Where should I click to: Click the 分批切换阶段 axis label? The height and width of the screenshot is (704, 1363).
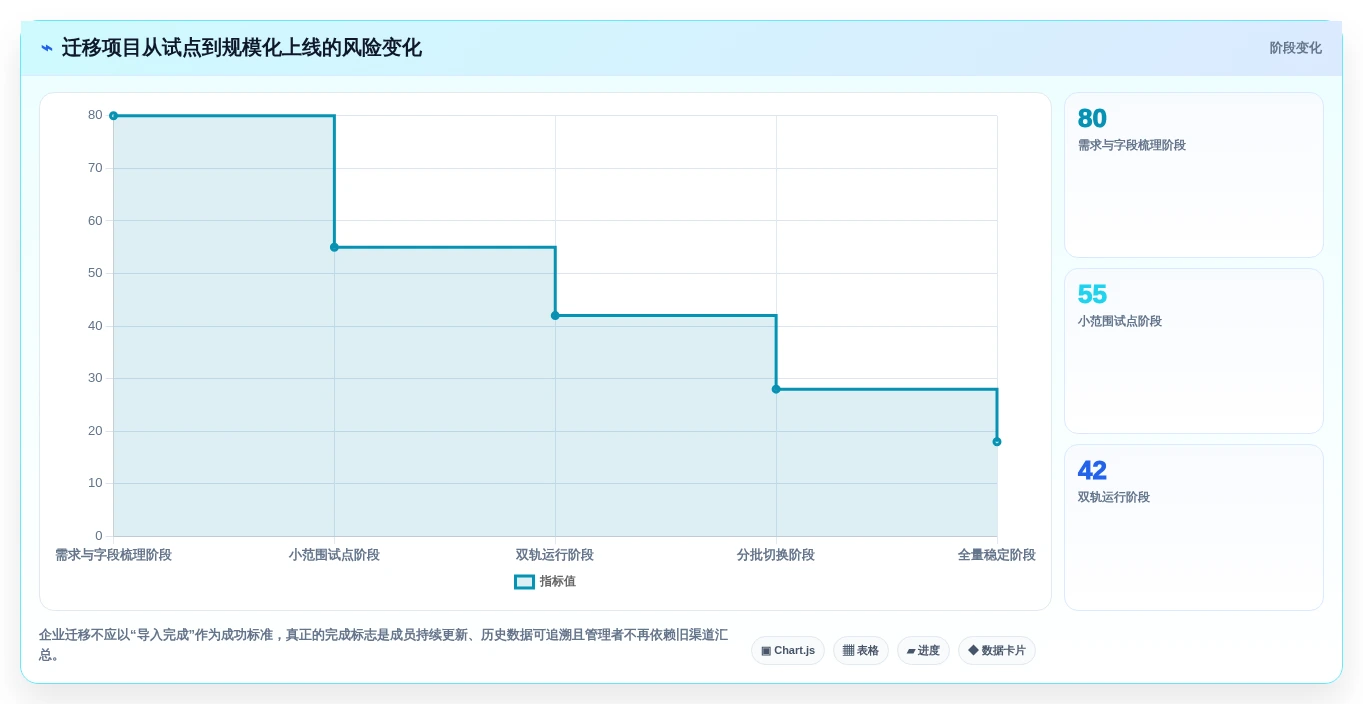click(x=776, y=555)
